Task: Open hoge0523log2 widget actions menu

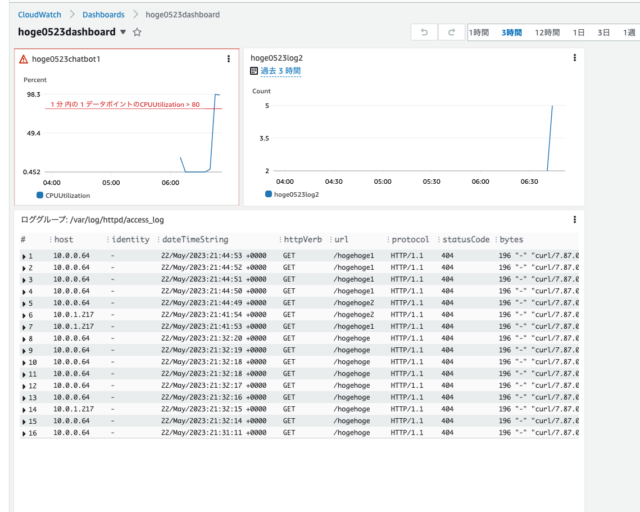Action: click(x=575, y=58)
